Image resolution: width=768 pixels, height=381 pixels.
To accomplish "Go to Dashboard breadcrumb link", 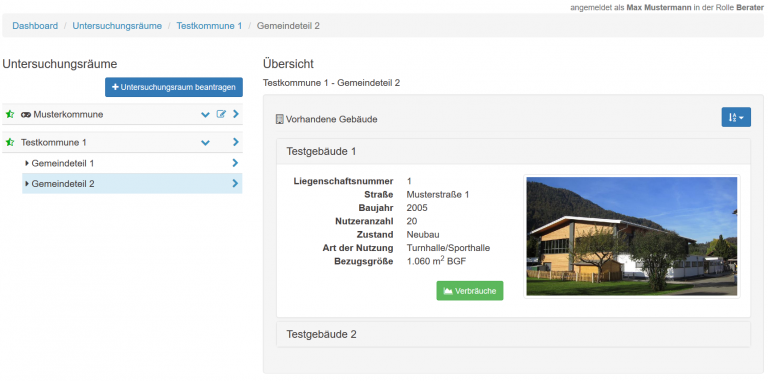I will (35, 25).
